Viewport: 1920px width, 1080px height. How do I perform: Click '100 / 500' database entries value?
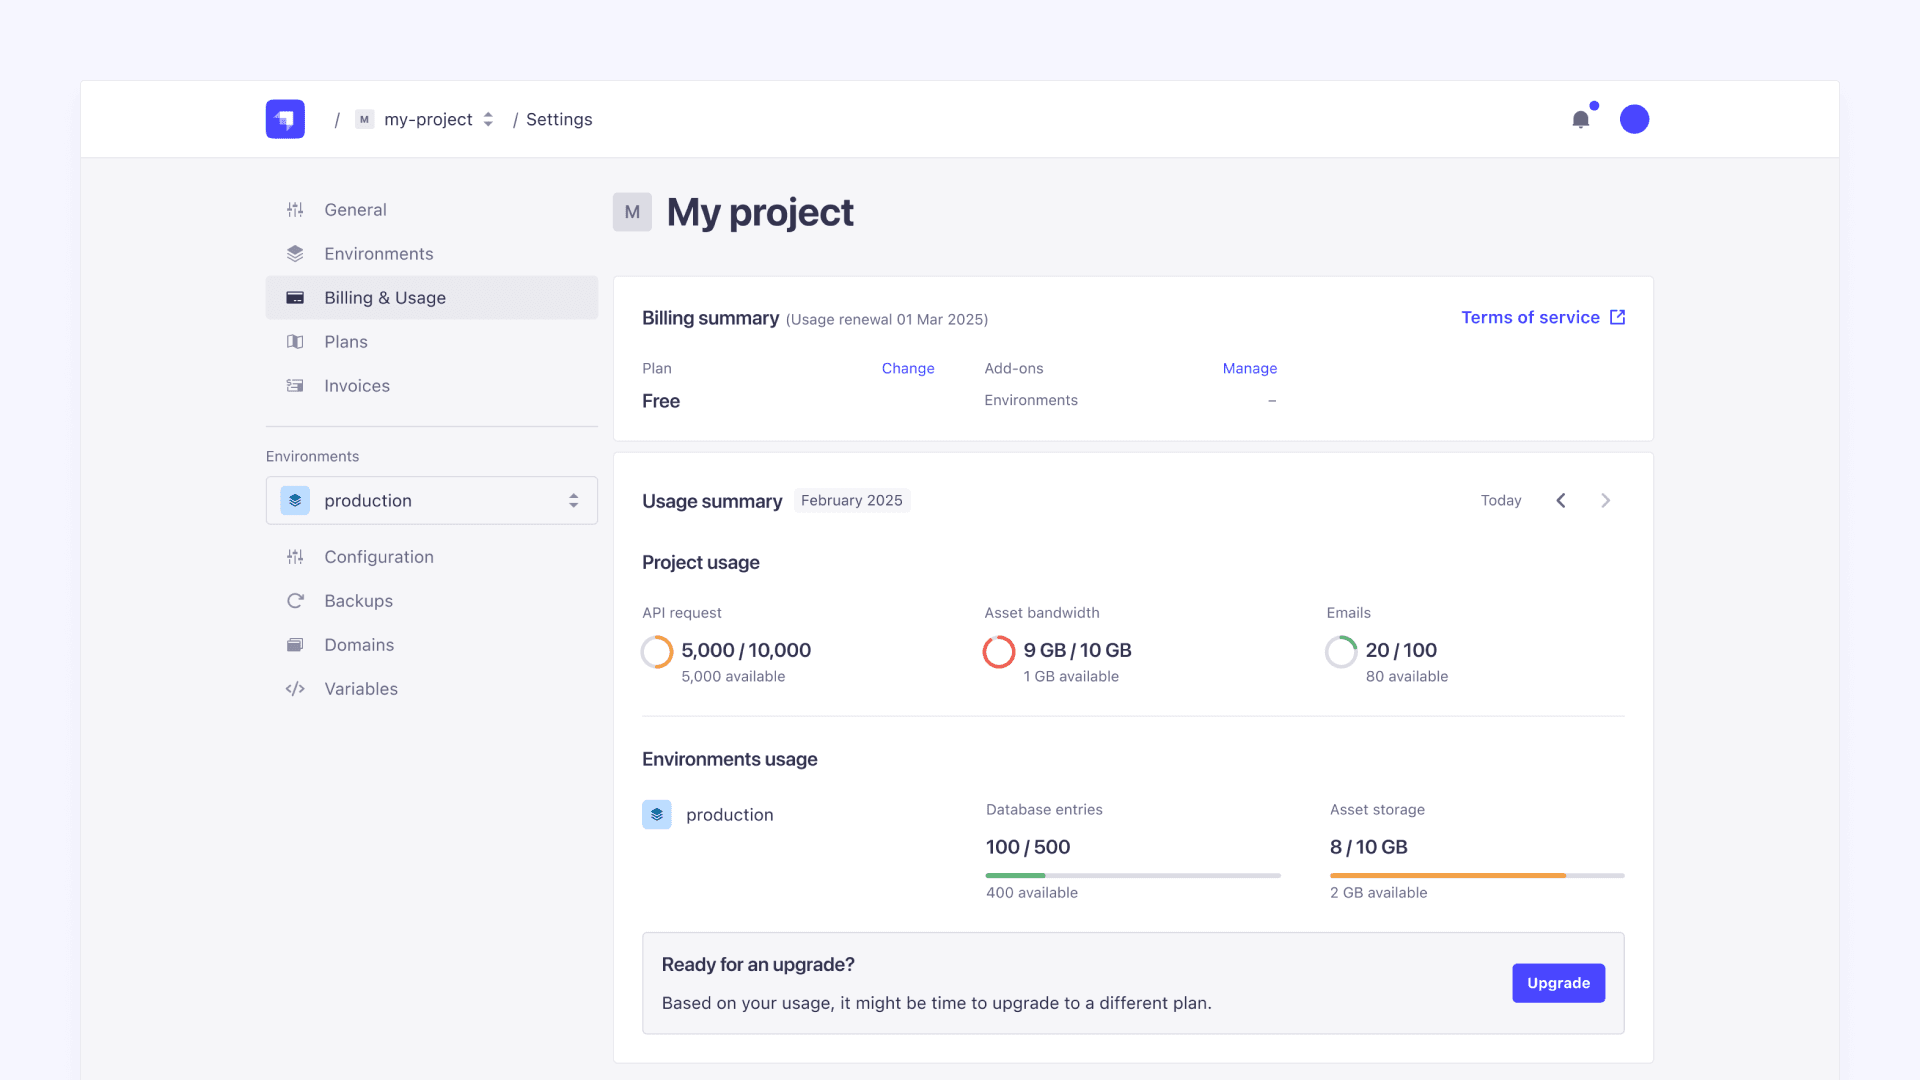tap(1028, 847)
